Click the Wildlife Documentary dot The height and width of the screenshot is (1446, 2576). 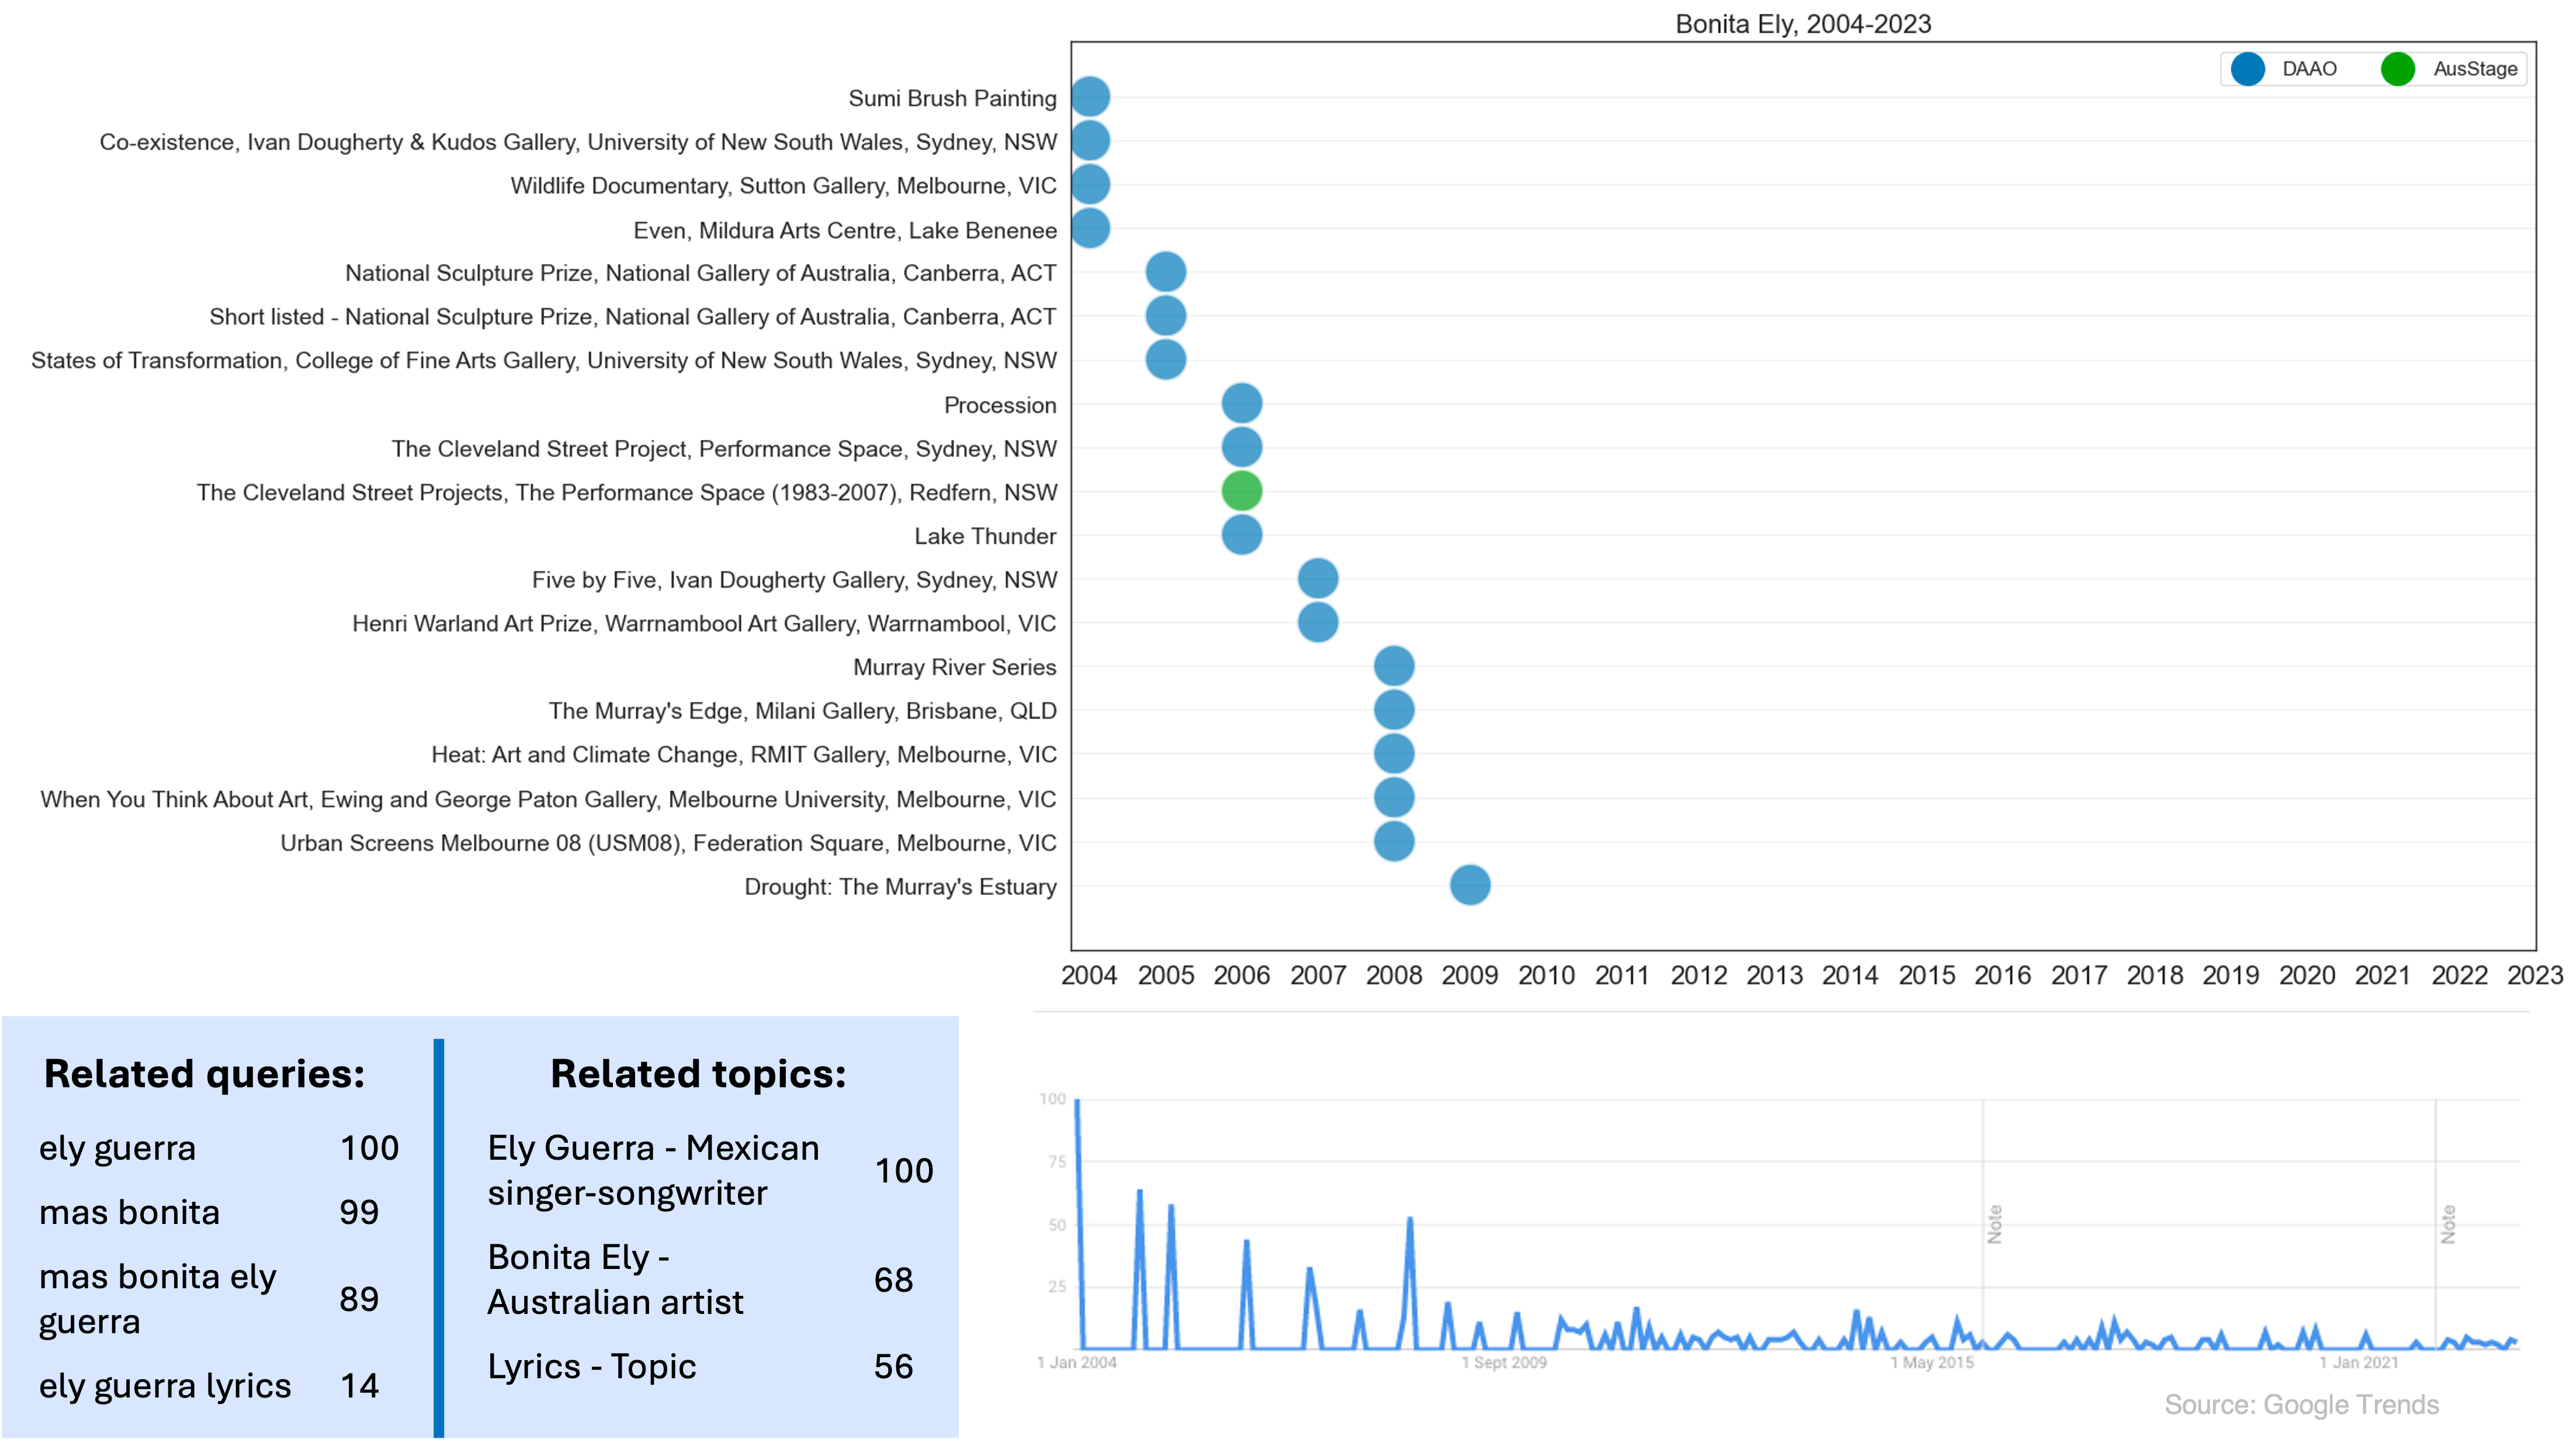point(1090,185)
